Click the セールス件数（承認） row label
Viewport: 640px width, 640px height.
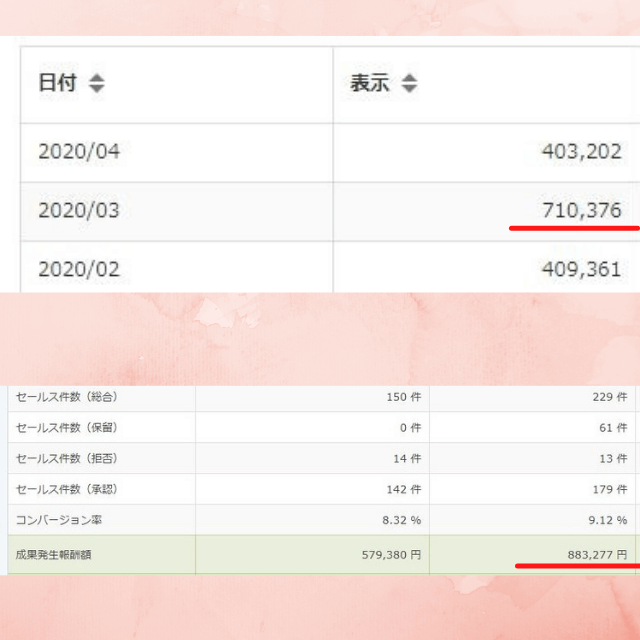[67, 490]
